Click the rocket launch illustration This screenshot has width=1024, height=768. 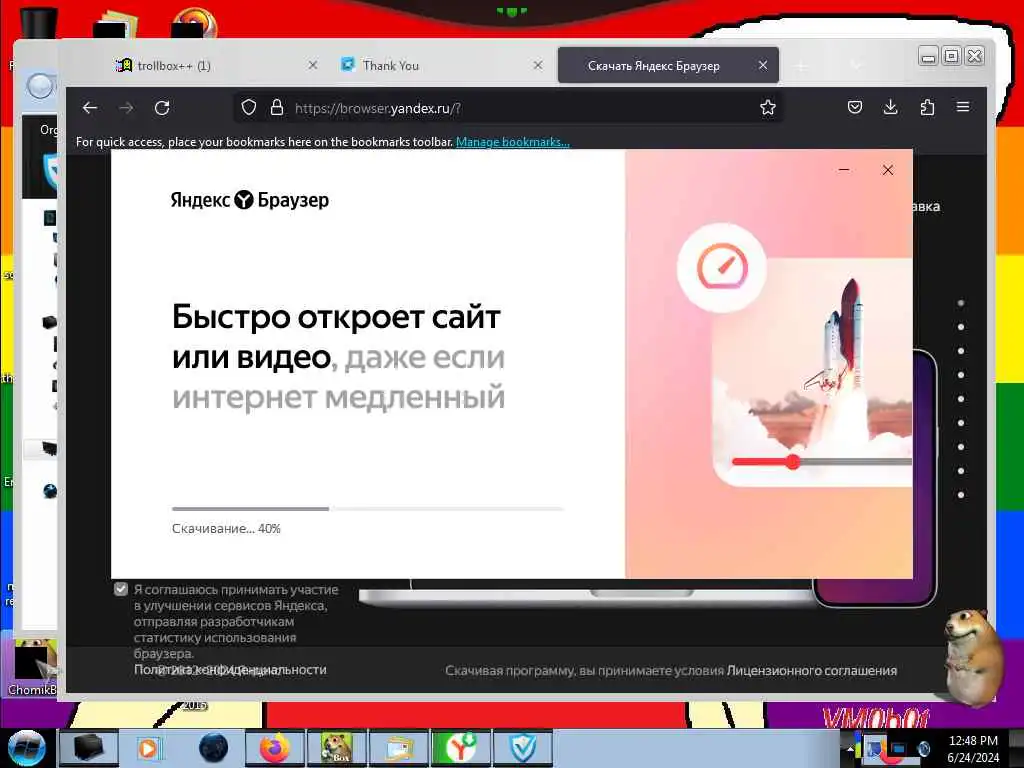pyautogui.click(x=813, y=372)
